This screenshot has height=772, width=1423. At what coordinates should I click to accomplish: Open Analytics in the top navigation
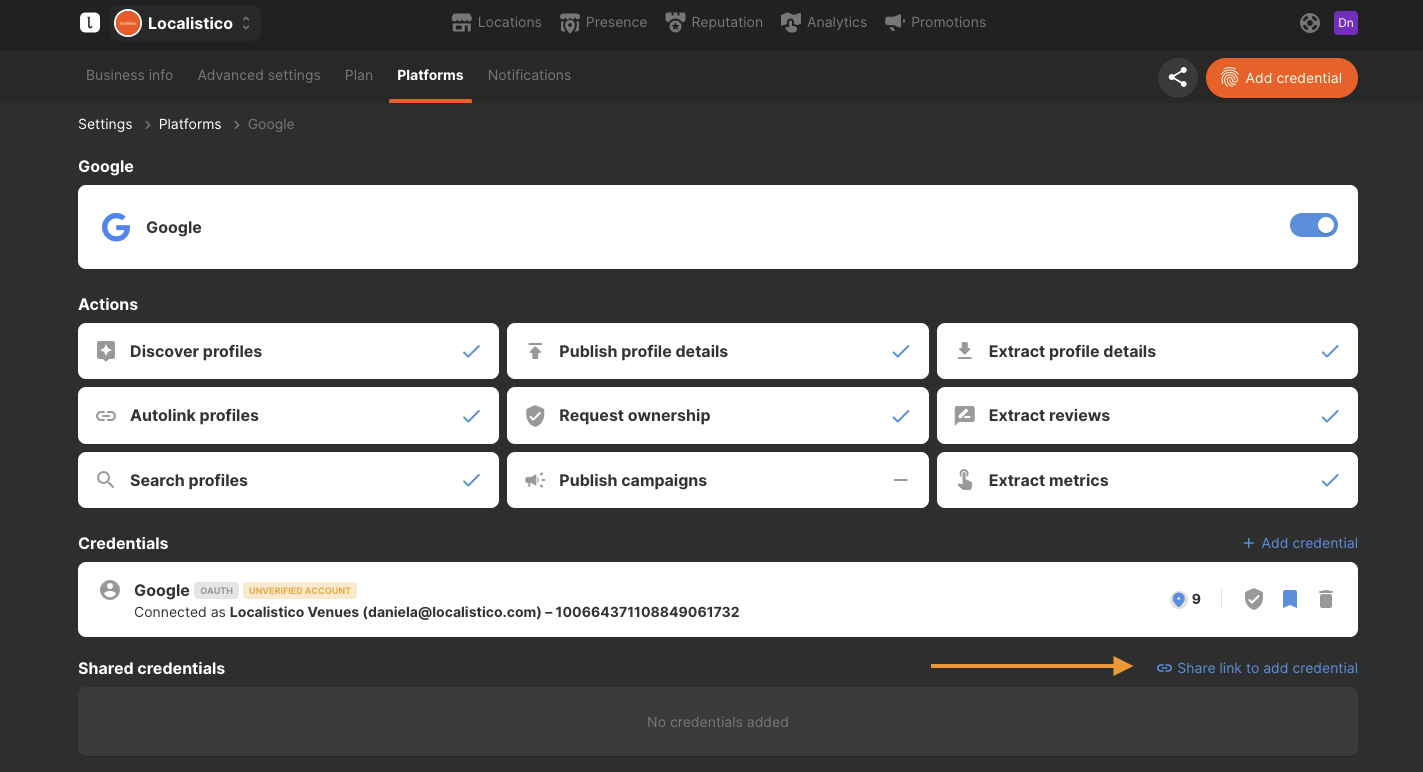pos(824,22)
